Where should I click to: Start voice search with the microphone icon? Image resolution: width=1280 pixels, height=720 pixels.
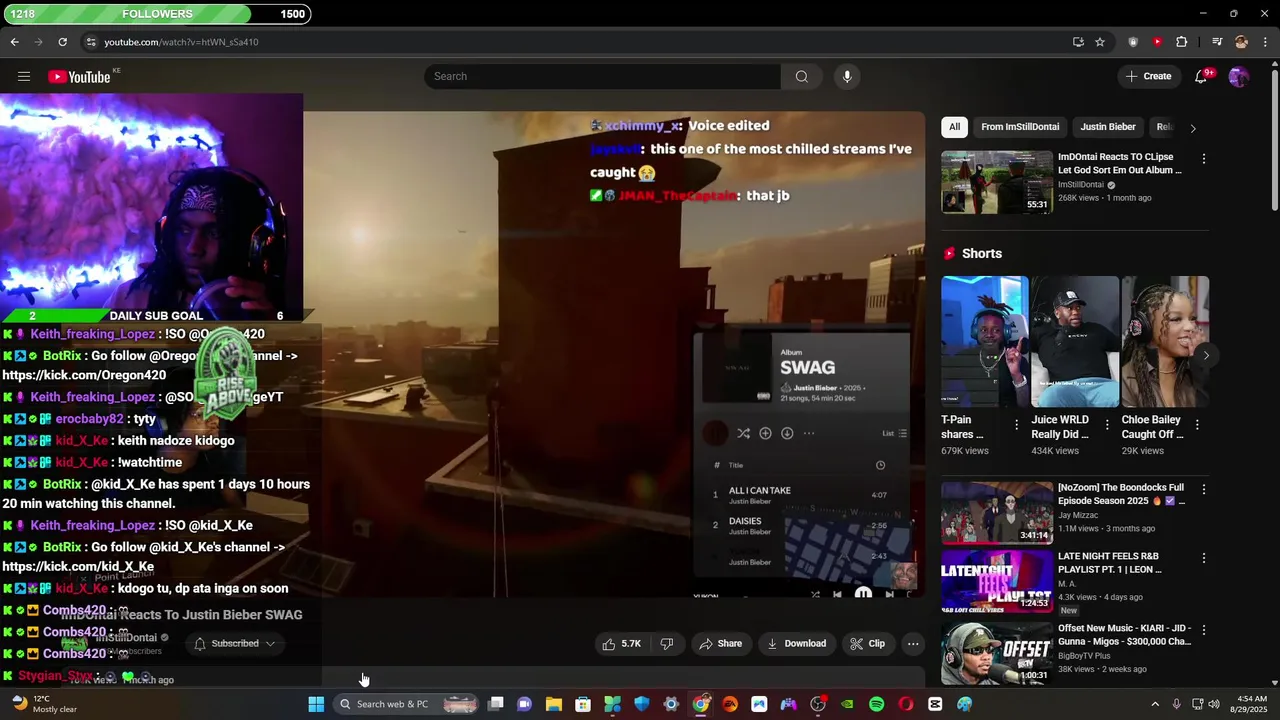tap(847, 76)
